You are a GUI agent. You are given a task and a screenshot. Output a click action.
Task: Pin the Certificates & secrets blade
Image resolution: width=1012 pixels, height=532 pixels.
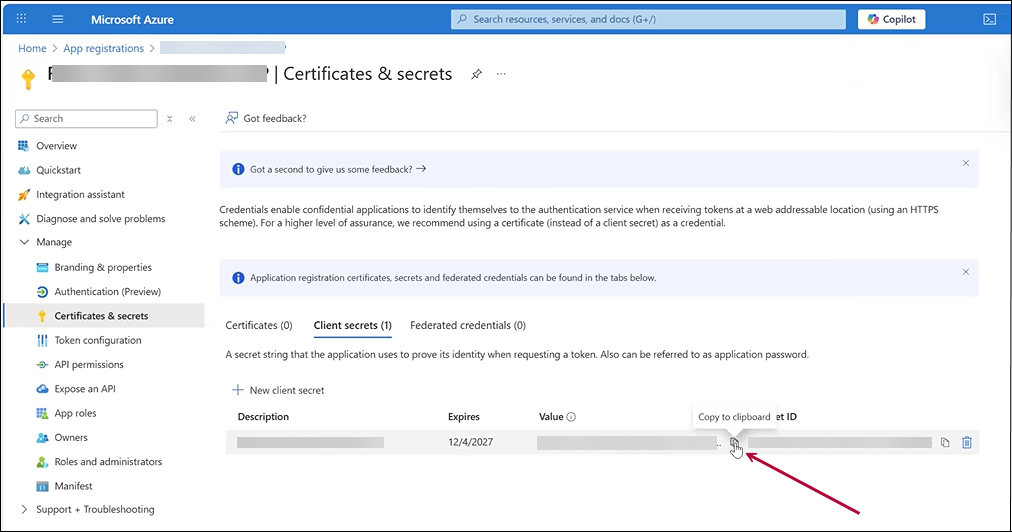(476, 74)
